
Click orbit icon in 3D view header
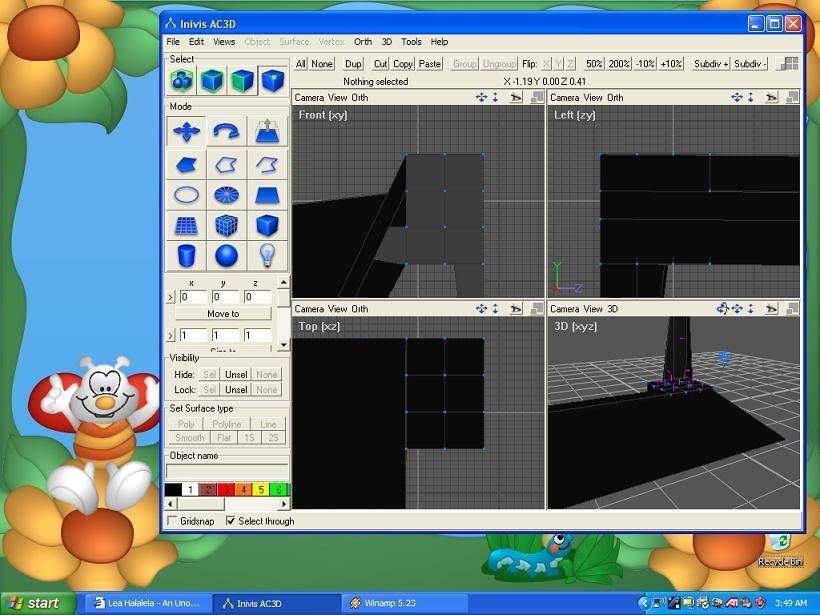(x=723, y=309)
